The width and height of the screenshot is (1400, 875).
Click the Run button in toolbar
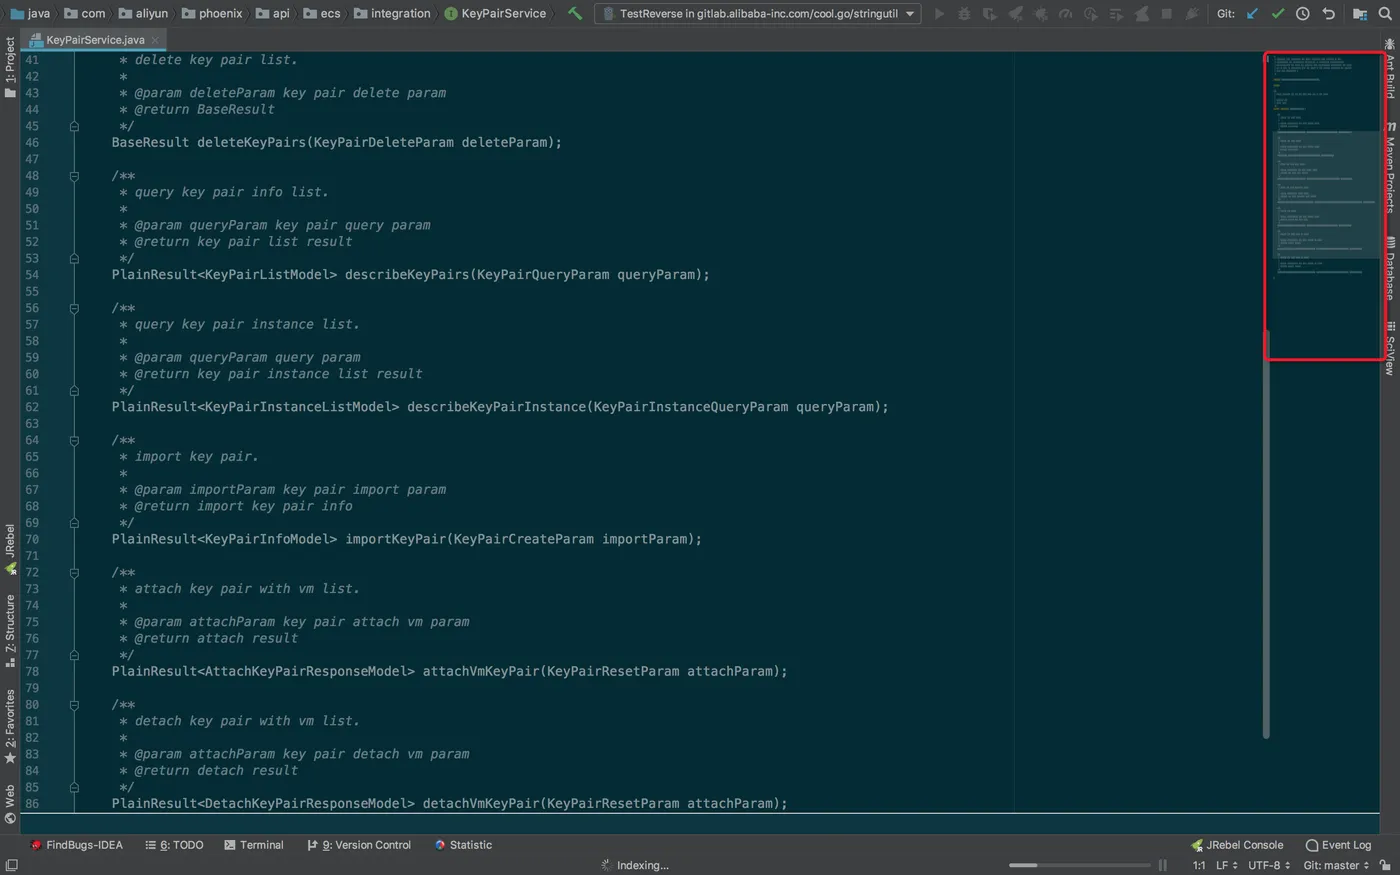coord(939,14)
